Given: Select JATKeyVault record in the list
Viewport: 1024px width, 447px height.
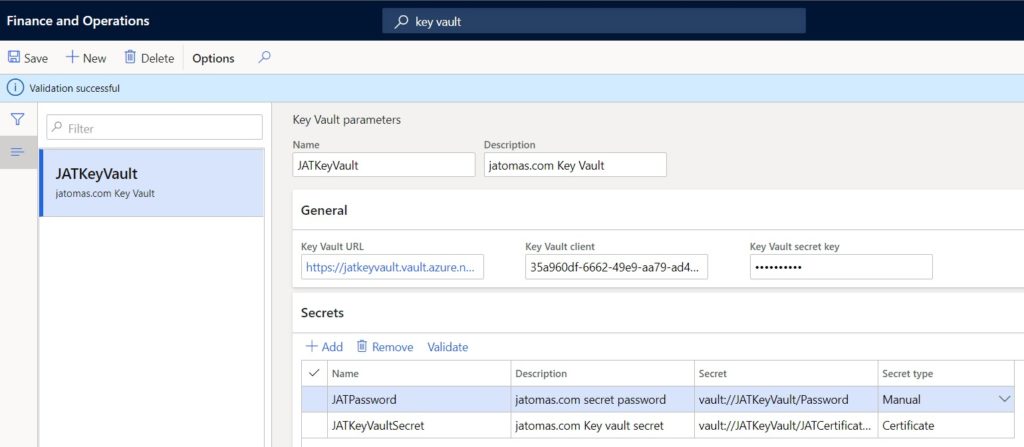Looking at the screenshot, I should 152,182.
